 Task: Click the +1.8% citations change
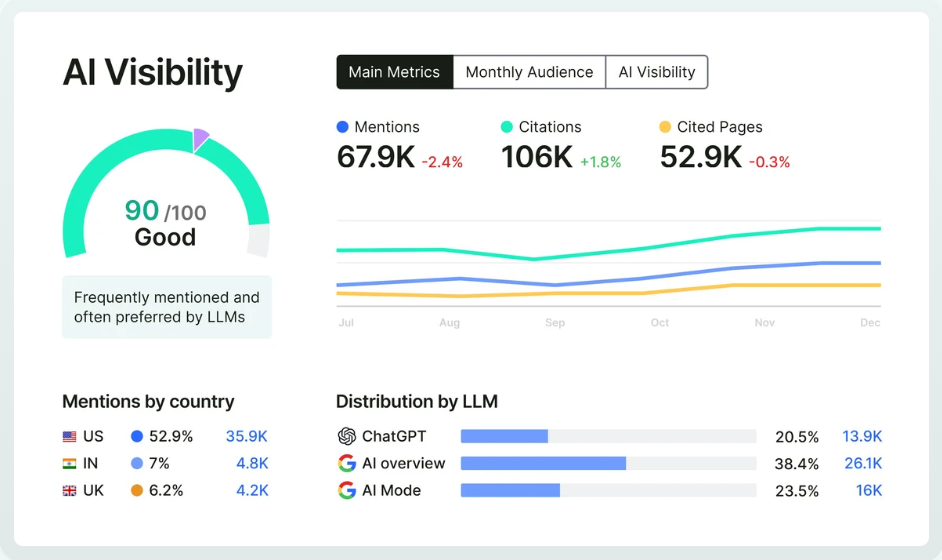point(600,162)
